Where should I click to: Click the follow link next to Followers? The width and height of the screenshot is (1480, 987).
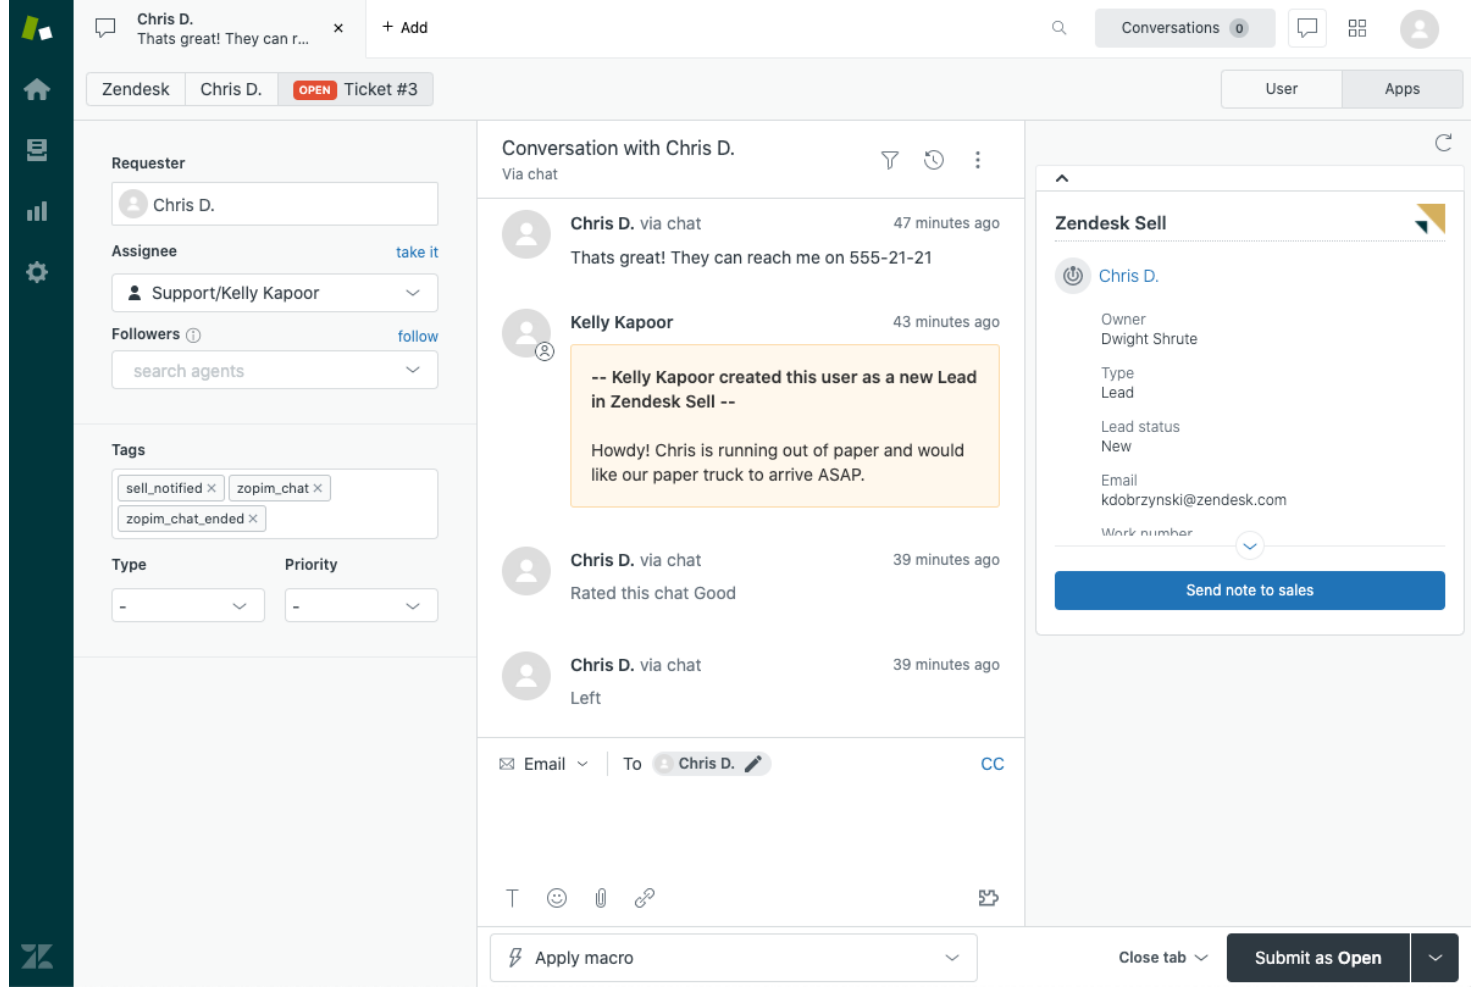pos(417,336)
